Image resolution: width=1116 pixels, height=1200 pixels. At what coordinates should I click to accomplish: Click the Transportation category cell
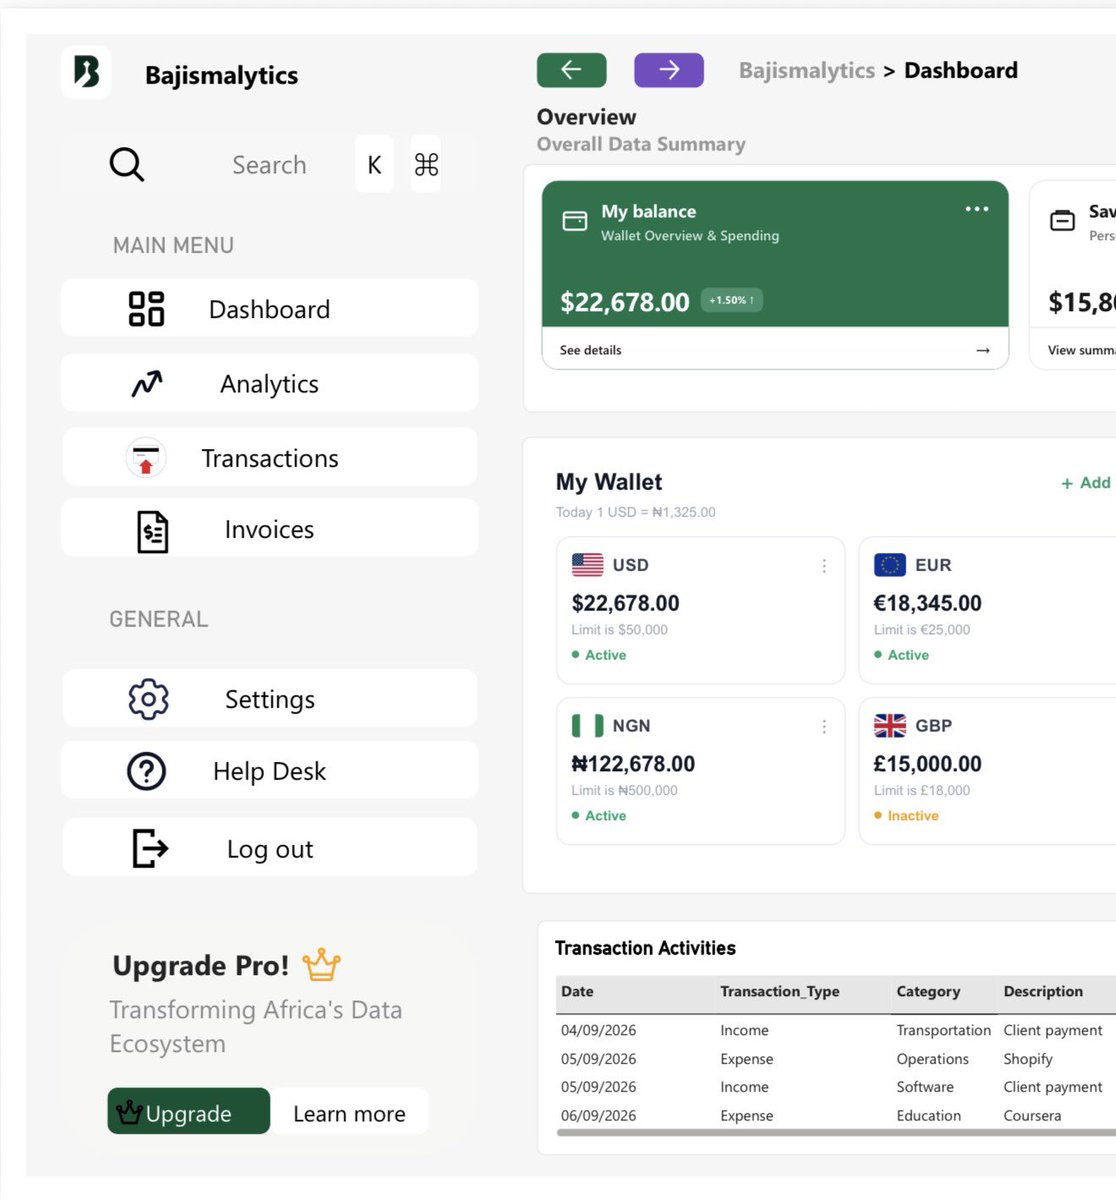click(943, 1030)
